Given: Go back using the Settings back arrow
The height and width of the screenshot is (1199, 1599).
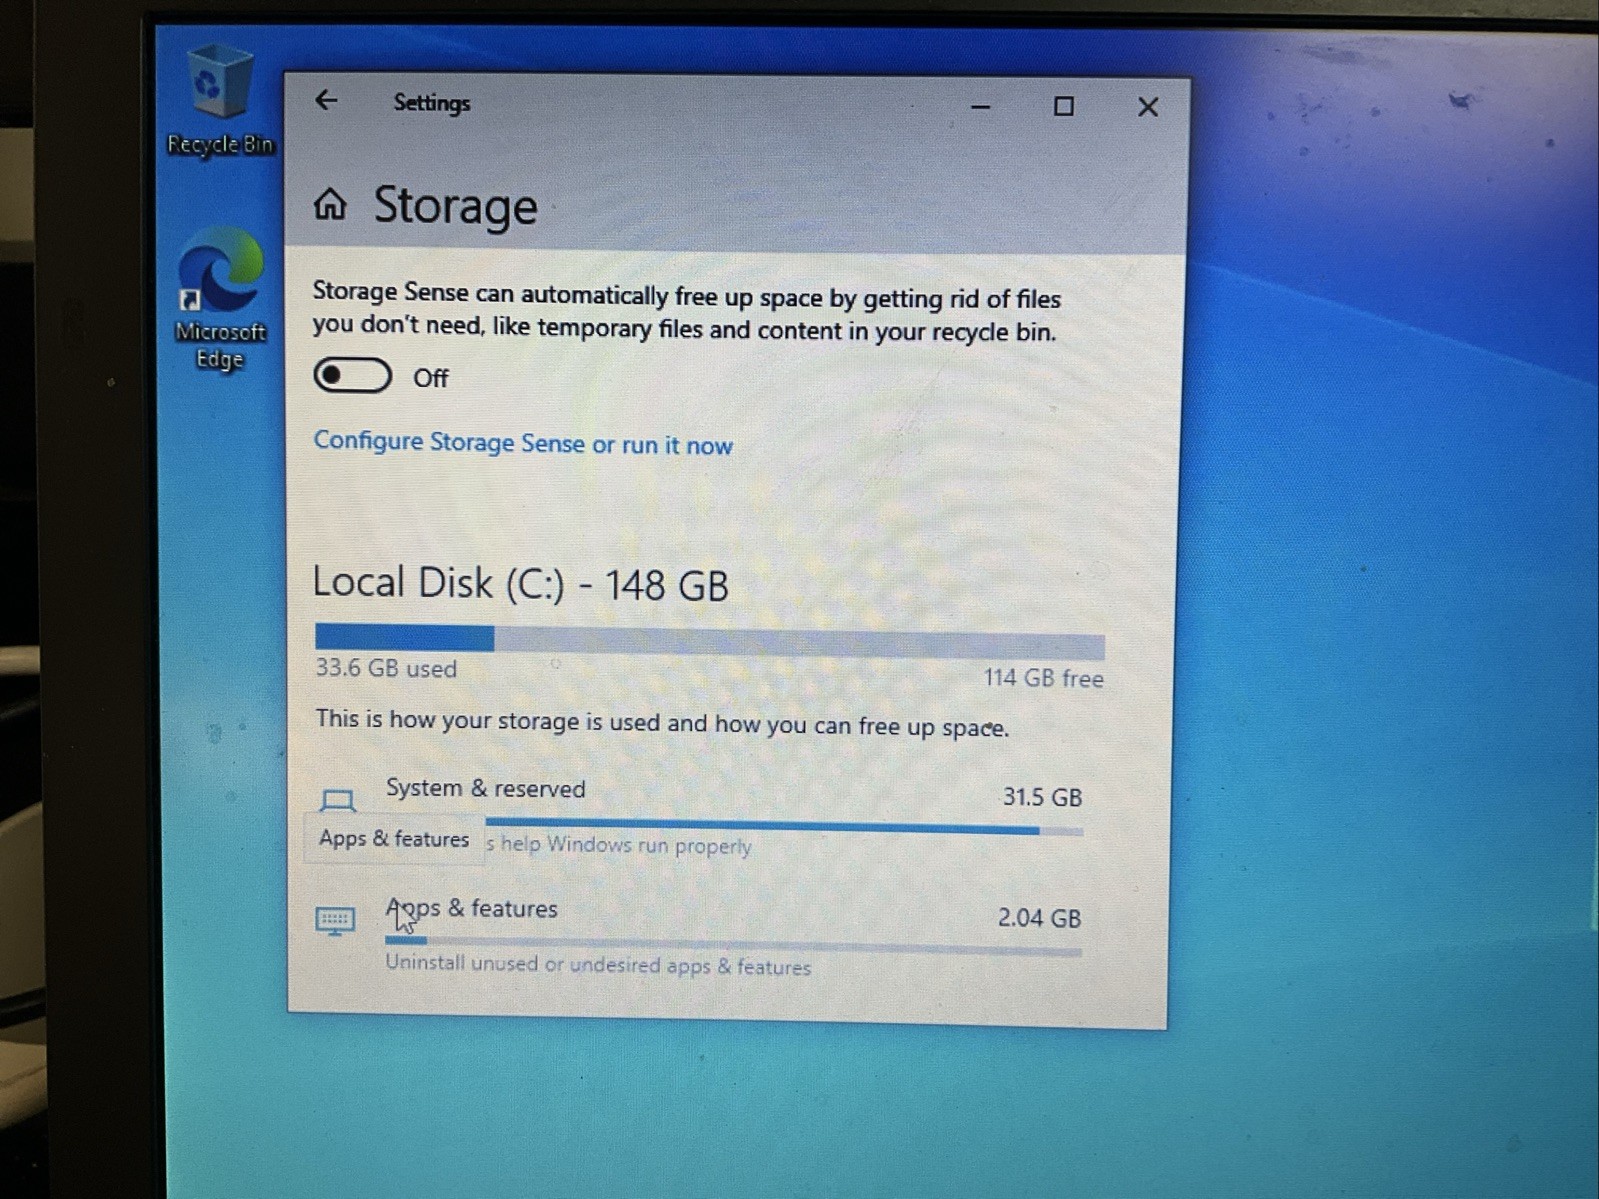Looking at the screenshot, I should 326,100.
